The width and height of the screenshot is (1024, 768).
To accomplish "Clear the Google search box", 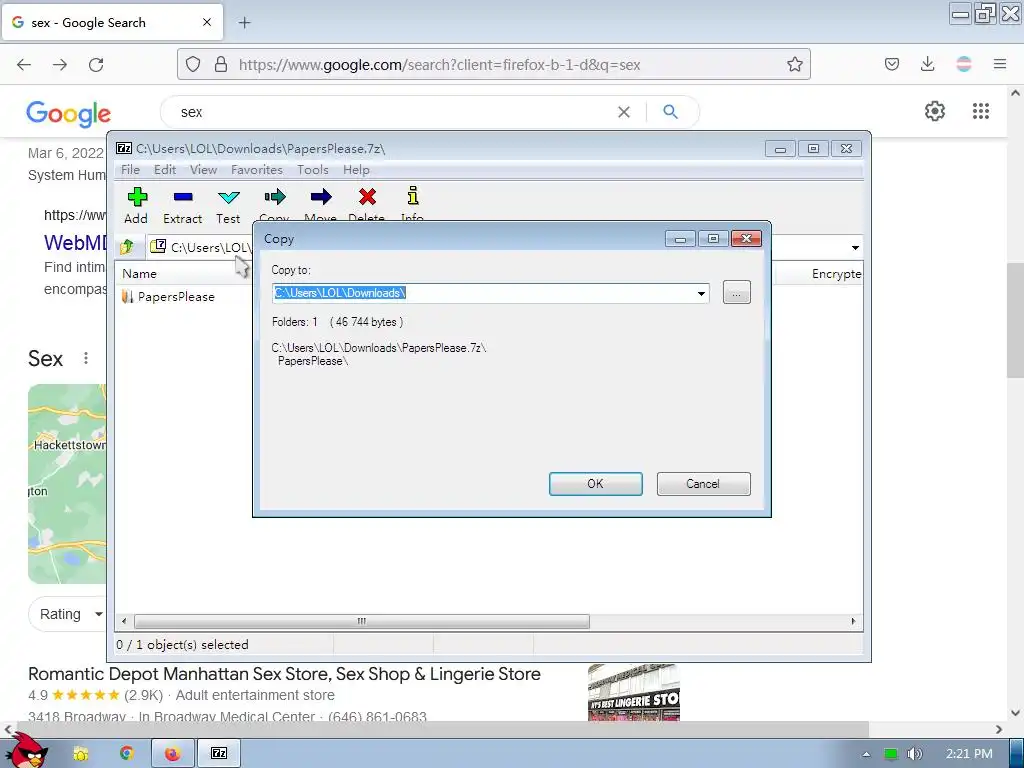I will click(624, 112).
